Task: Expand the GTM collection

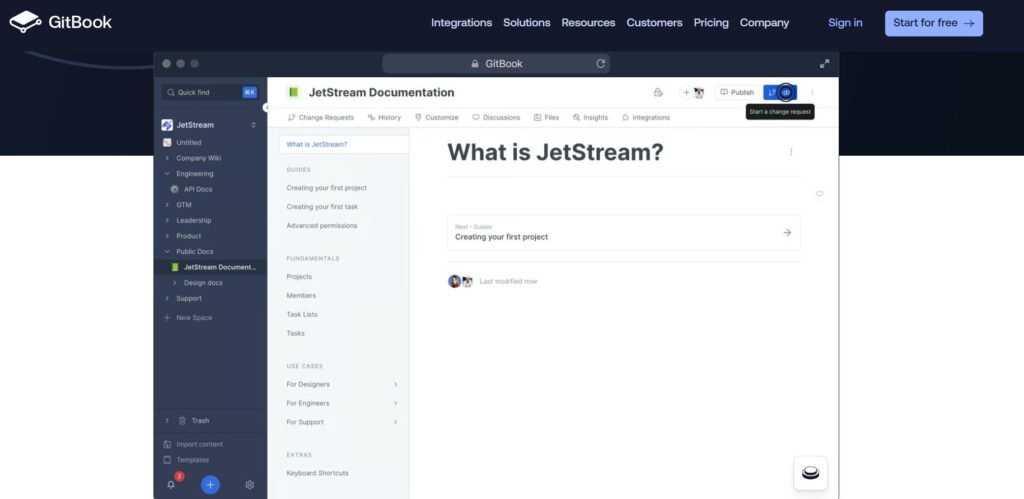Action: coord(167,205)
